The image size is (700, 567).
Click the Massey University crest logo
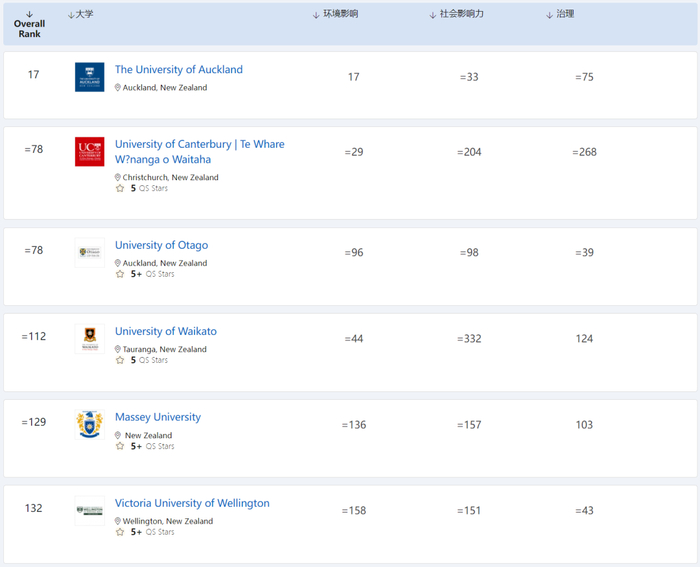[x=89, y=424]
